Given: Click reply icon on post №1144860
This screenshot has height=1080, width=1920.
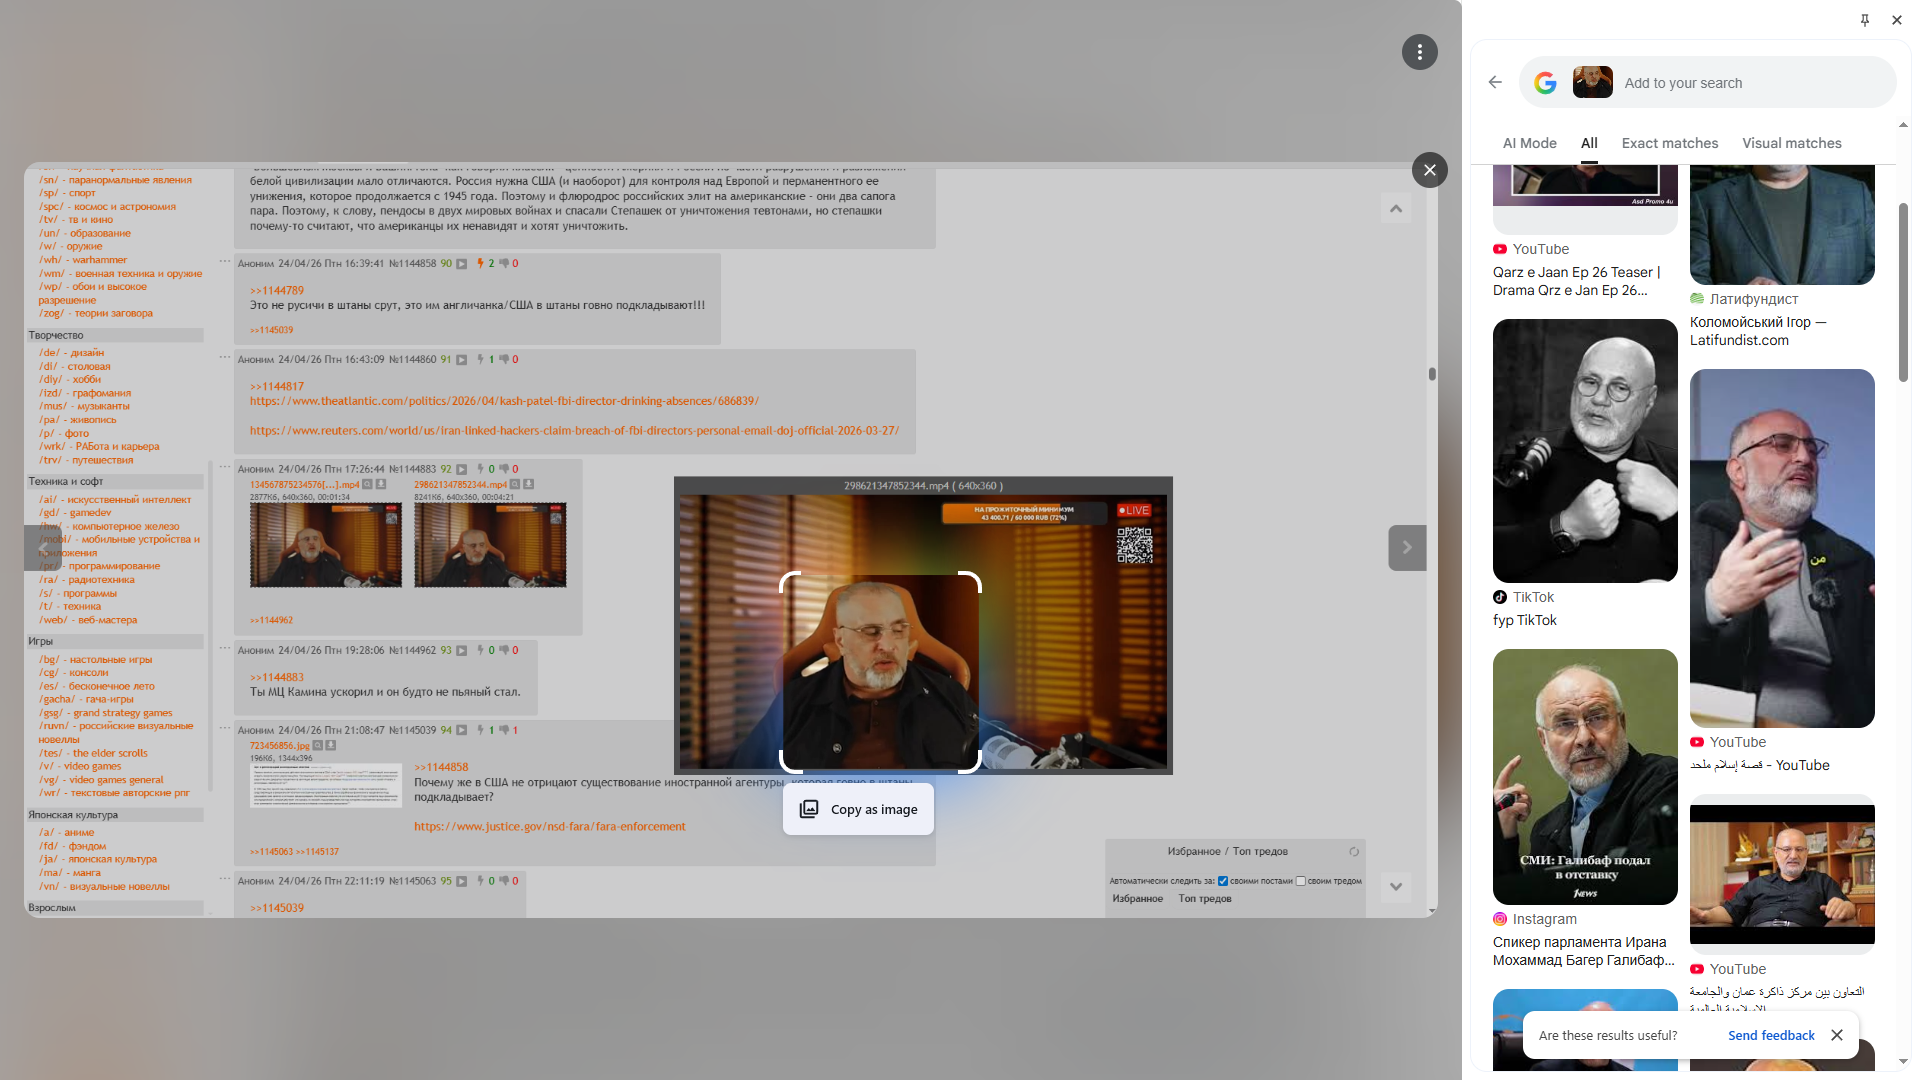Looking at the screenshot, I should 461,360.
